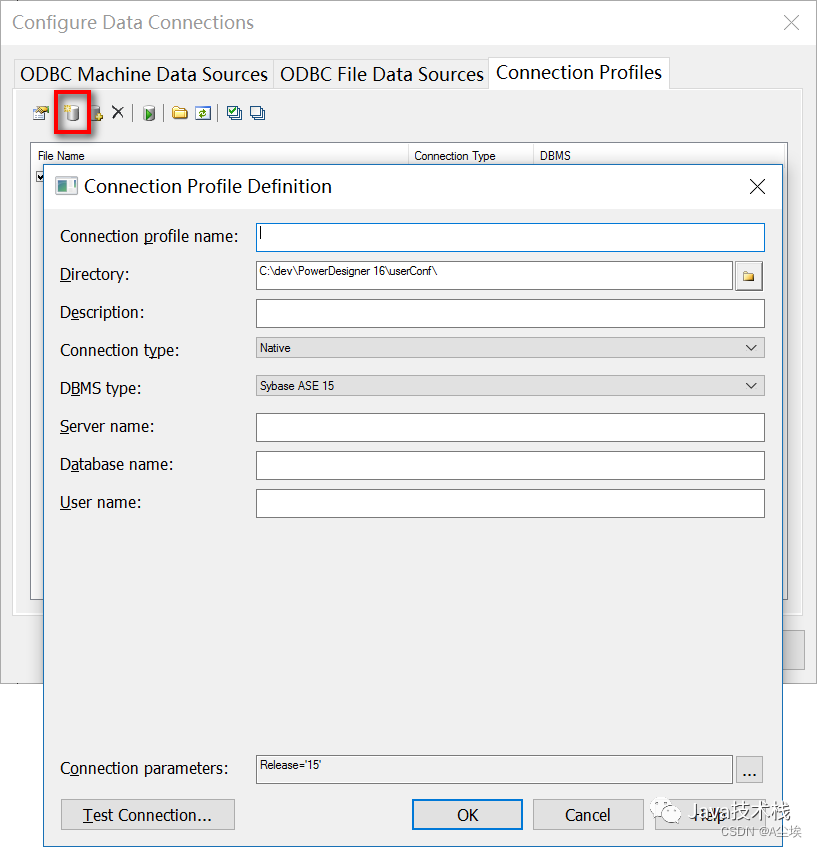The height and width of the screenshot is (847, 817).
Task: Close the Configure Data Connections window
Action: coord(792,23)
